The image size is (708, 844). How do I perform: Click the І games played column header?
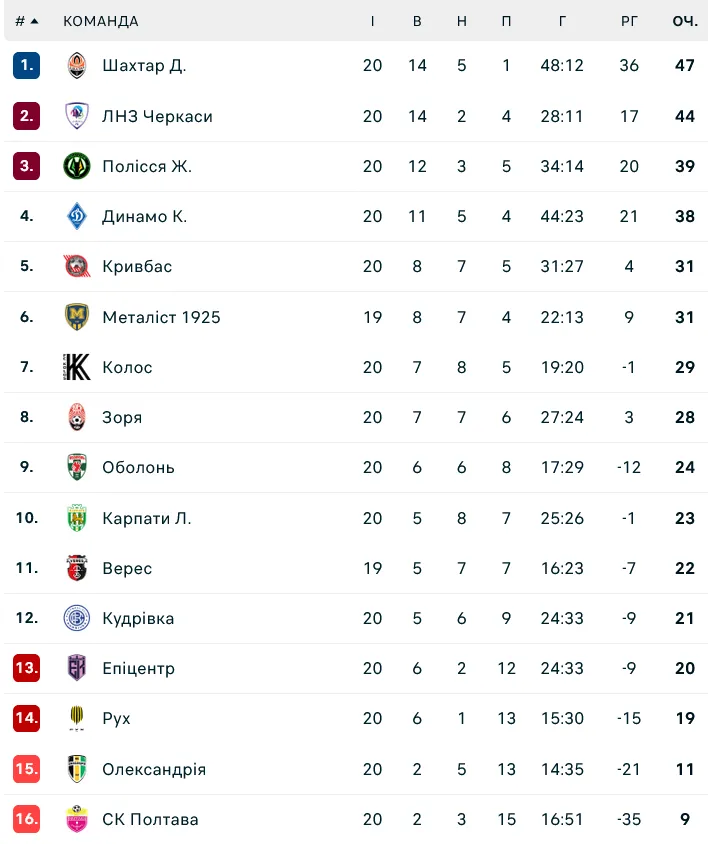pyautogui.click(x=372, y=21)
